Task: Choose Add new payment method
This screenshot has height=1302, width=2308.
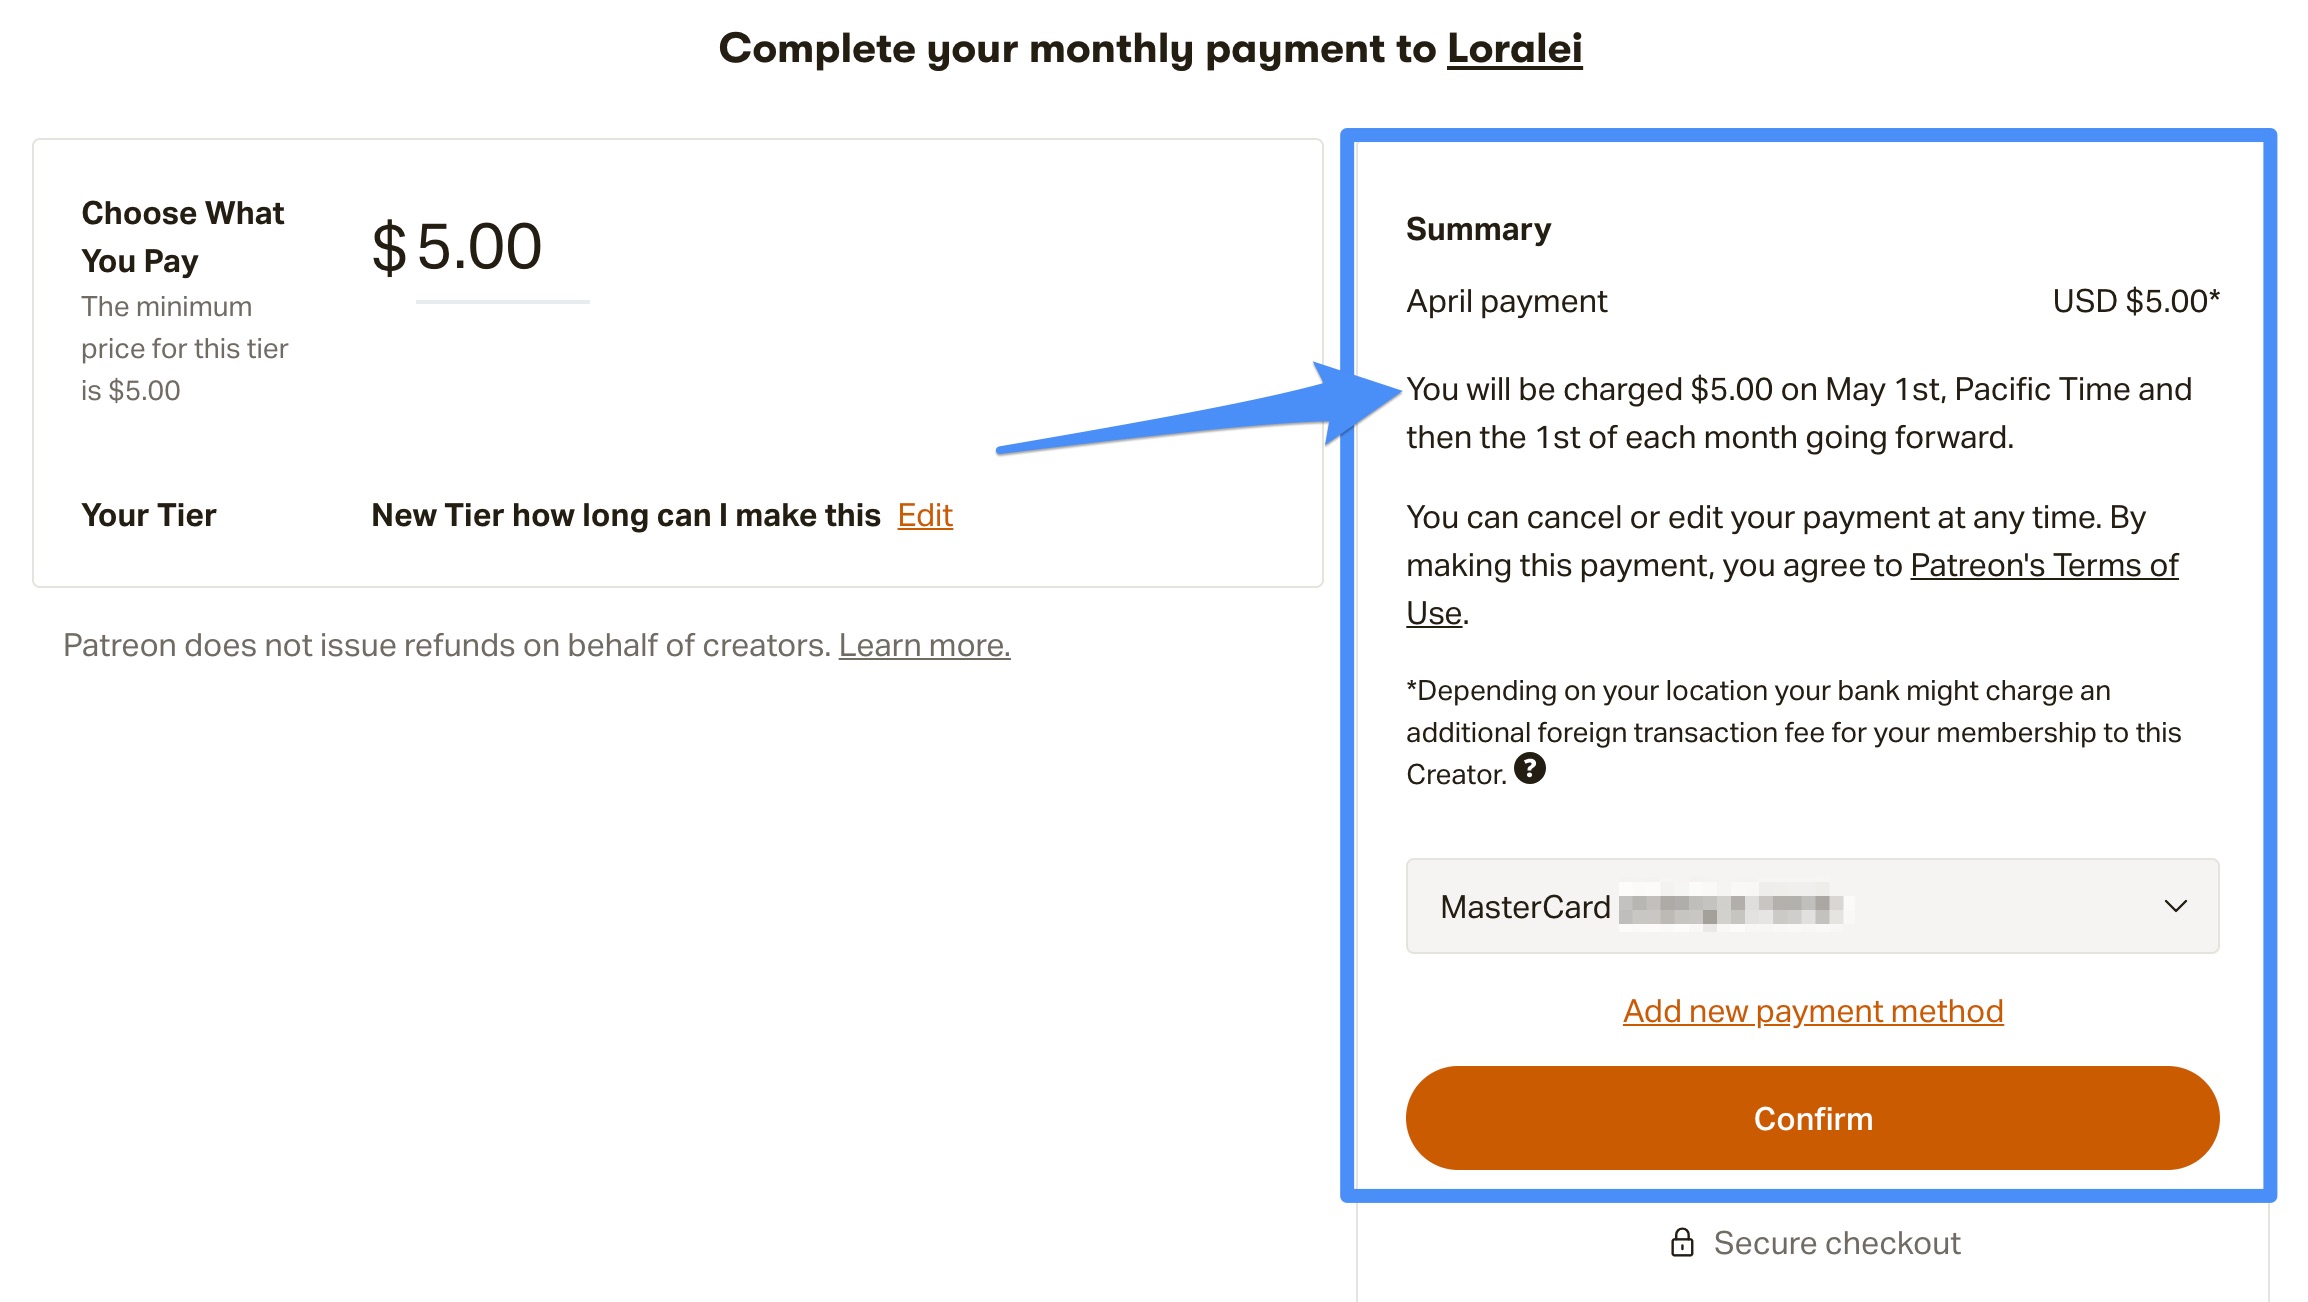Action: [1812, 1011]
